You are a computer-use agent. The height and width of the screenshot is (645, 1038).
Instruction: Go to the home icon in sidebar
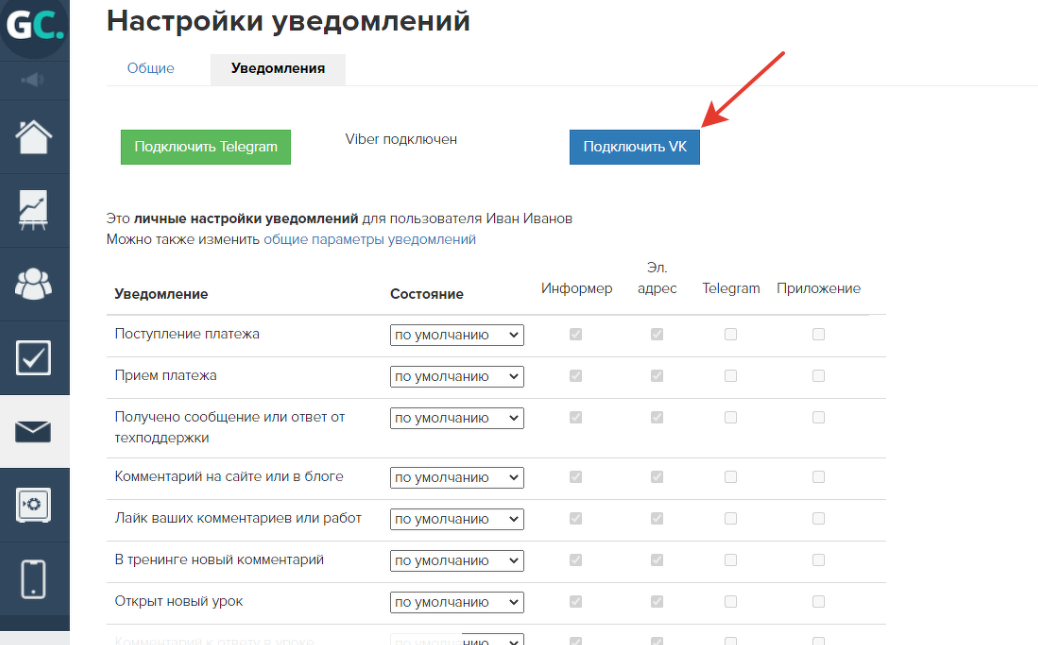[33, 137]
